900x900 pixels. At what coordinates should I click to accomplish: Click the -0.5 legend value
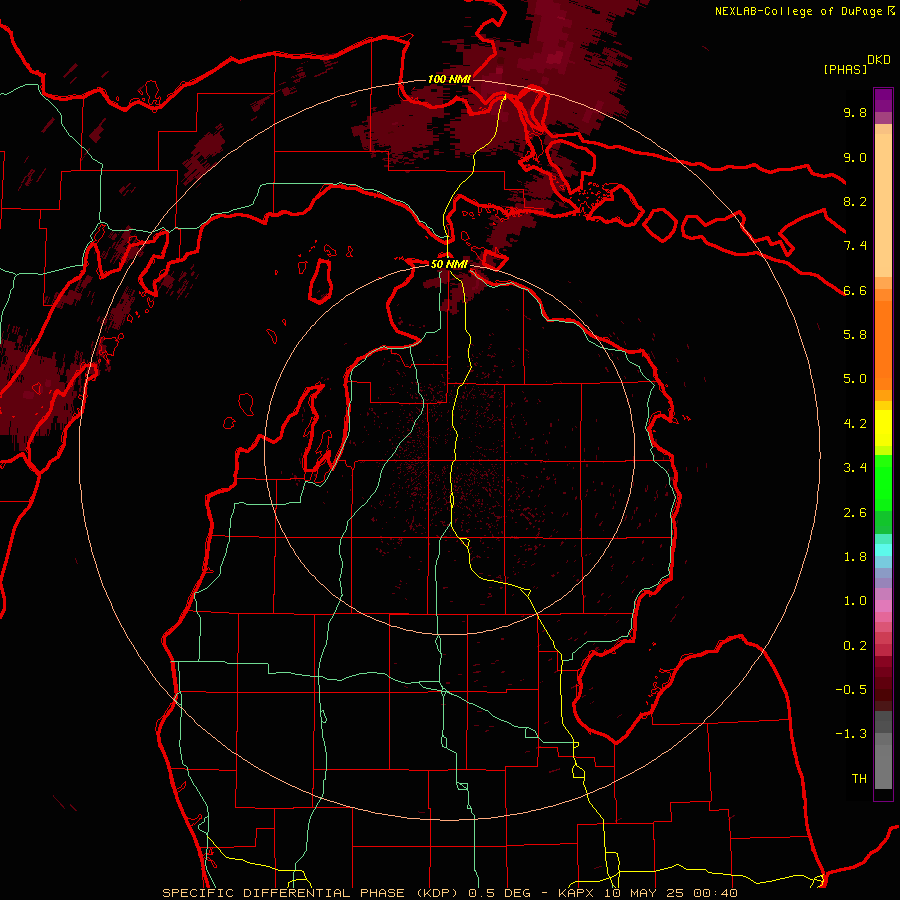tap(851, 690)
